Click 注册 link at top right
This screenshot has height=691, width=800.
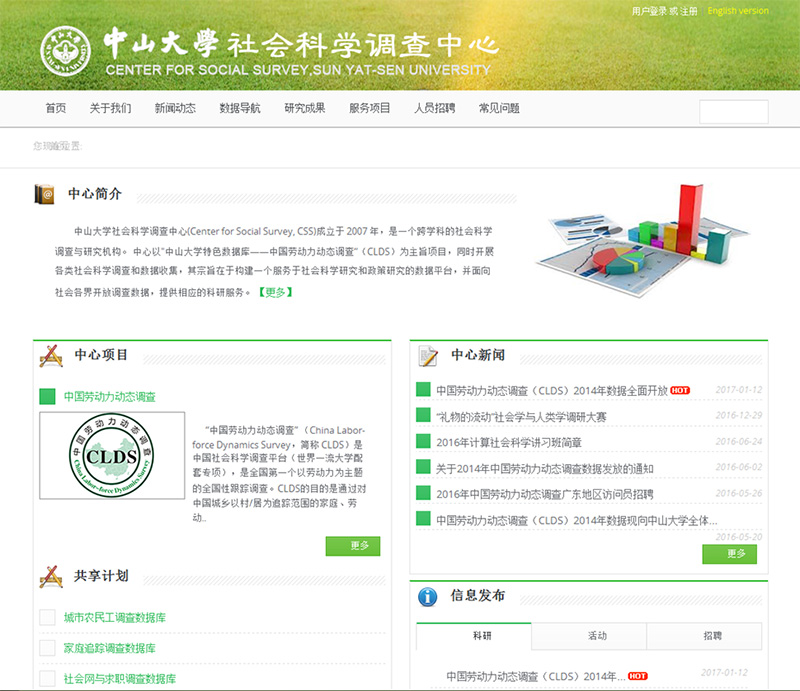pos(688,11)
